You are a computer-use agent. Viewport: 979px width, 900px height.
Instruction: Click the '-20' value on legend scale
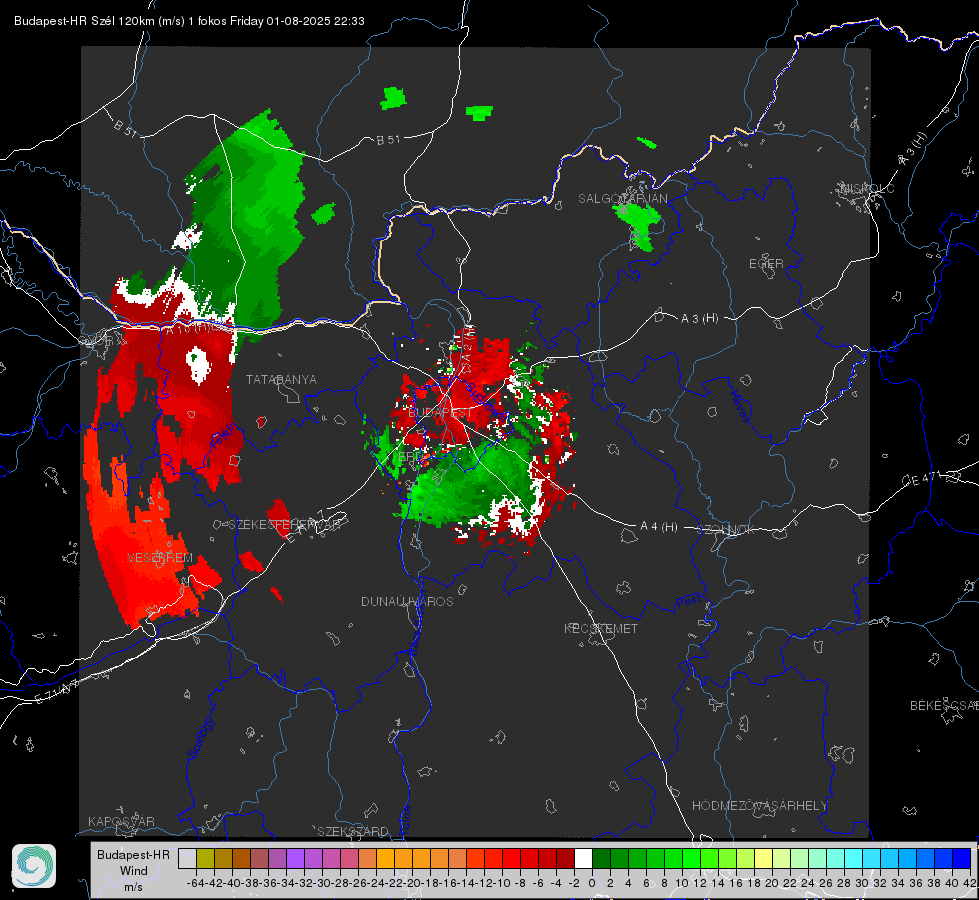[412, 883]
